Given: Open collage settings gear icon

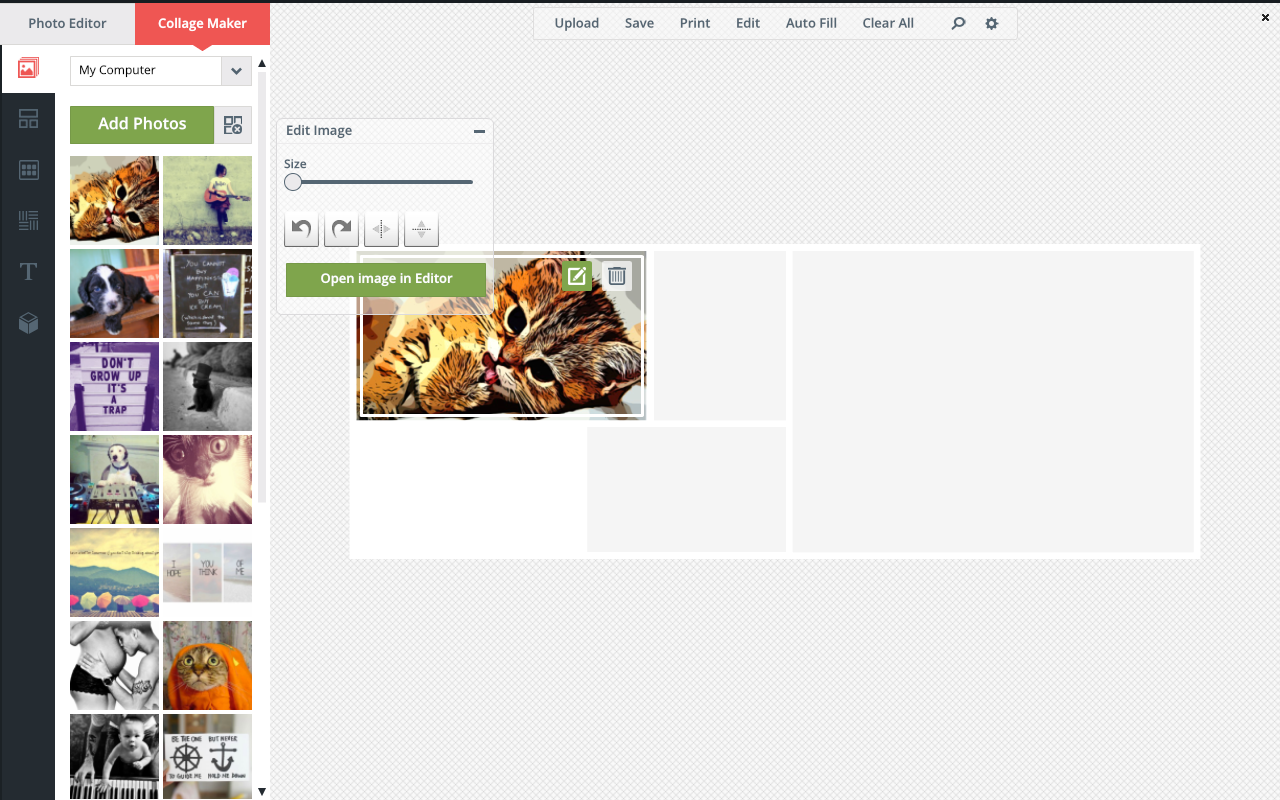Looking at the screenshot, I should 991,22.
